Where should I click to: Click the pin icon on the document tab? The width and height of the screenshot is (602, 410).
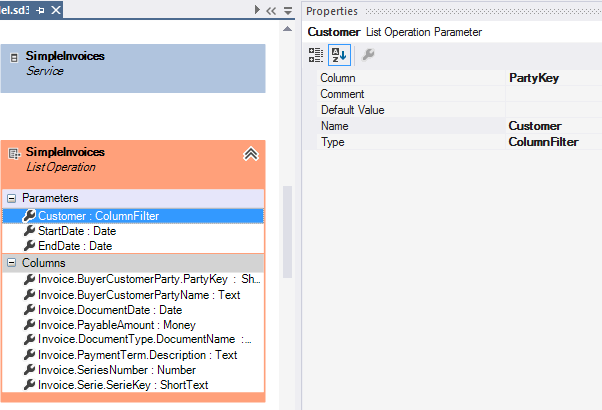click(40, 10)
